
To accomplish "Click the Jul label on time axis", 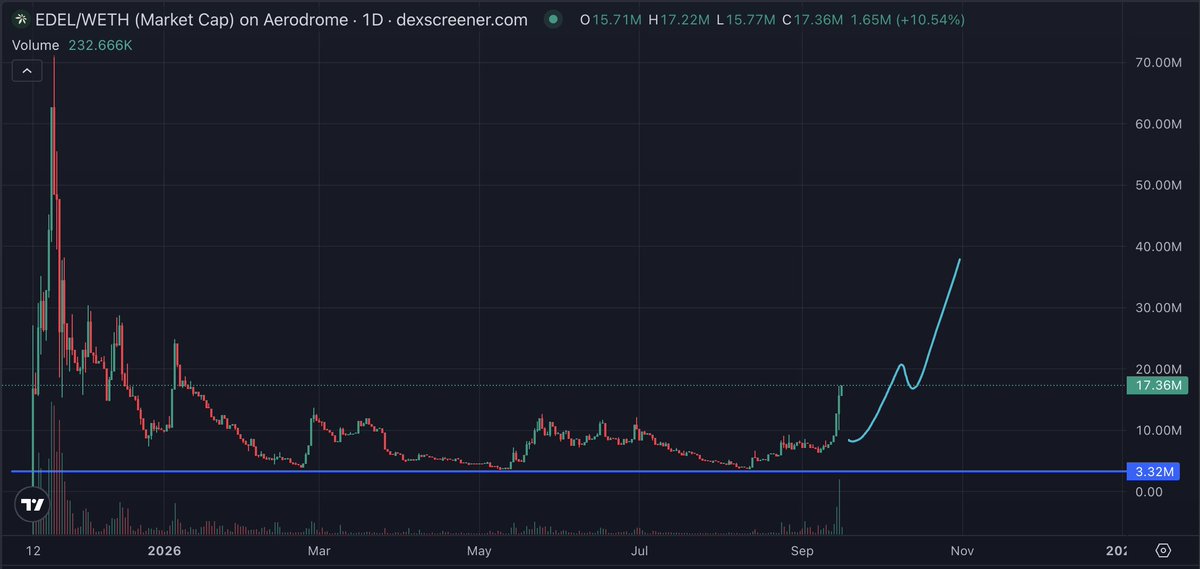I will click(639, 551).
